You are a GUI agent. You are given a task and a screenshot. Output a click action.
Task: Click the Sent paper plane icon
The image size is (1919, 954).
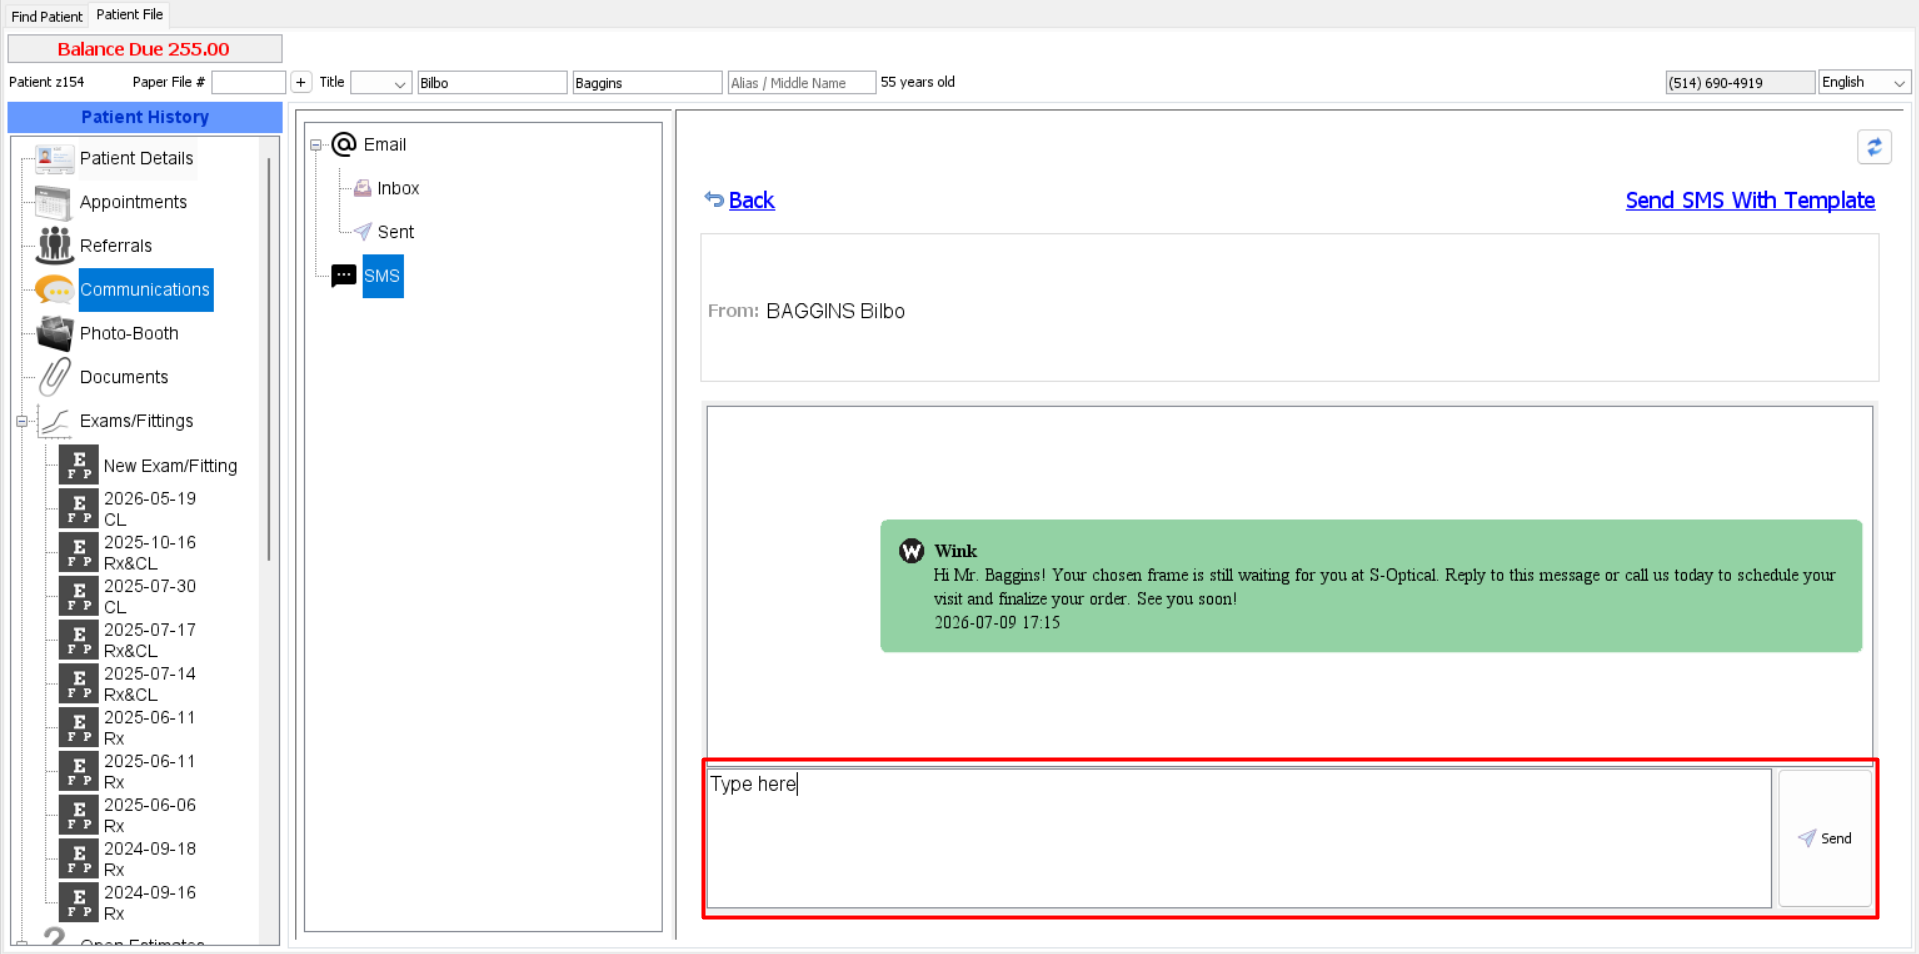362,232
